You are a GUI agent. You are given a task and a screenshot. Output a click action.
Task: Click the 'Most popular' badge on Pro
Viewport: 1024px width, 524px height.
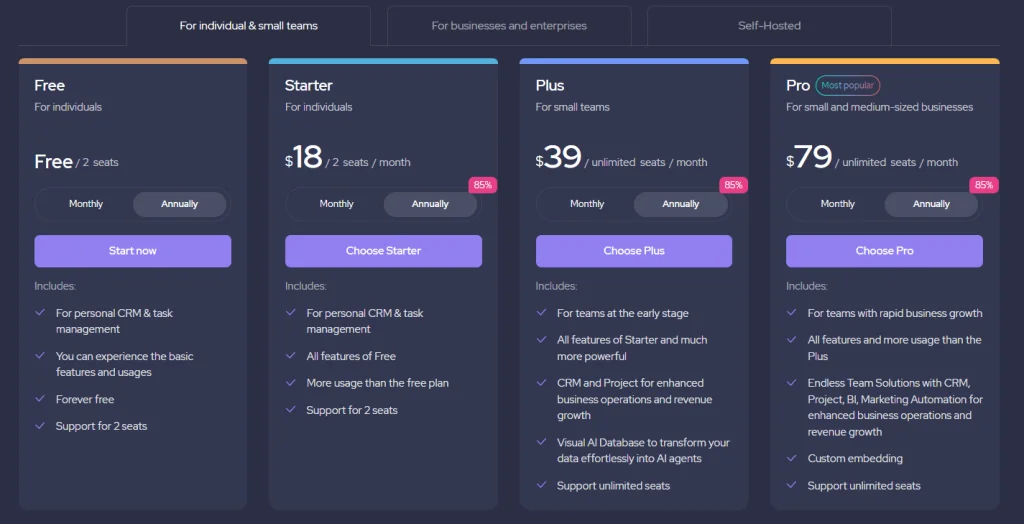847,86
